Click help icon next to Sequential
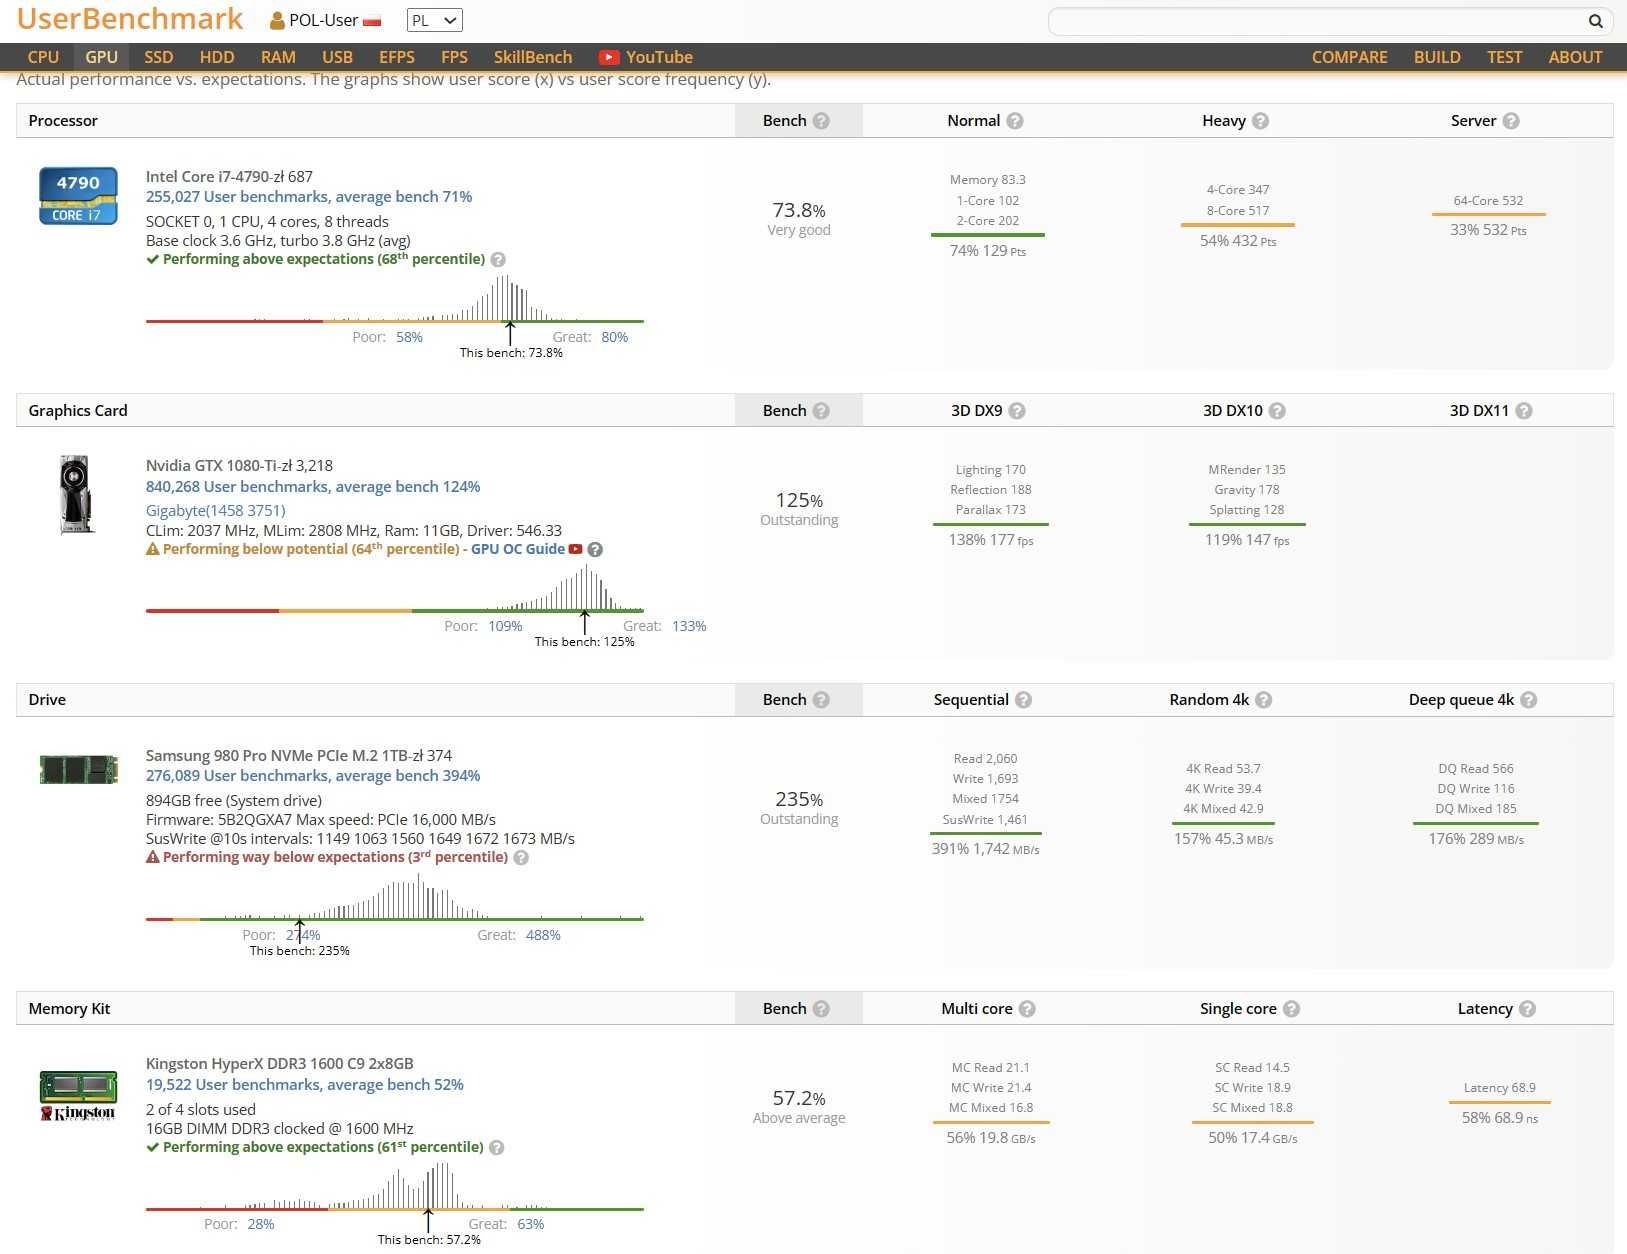Viewport: 1627px width, 1254px height. click(1023, 700)
